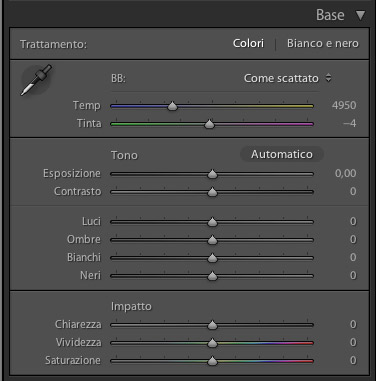
Task: Click the Saturazione slider handle
Action: 212,361
